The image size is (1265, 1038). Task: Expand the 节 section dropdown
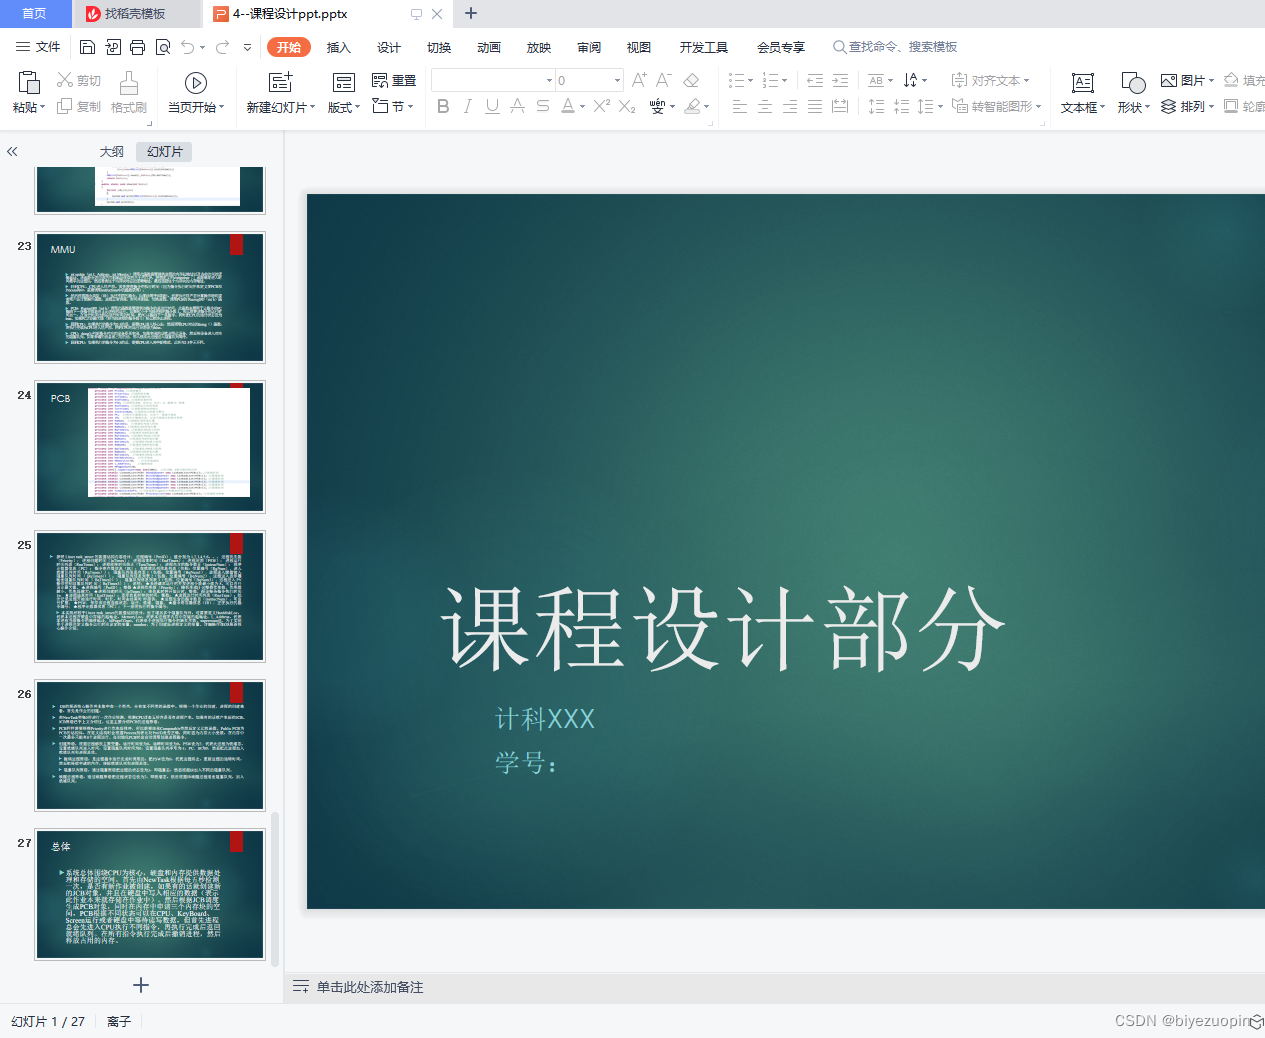point(393,107)
